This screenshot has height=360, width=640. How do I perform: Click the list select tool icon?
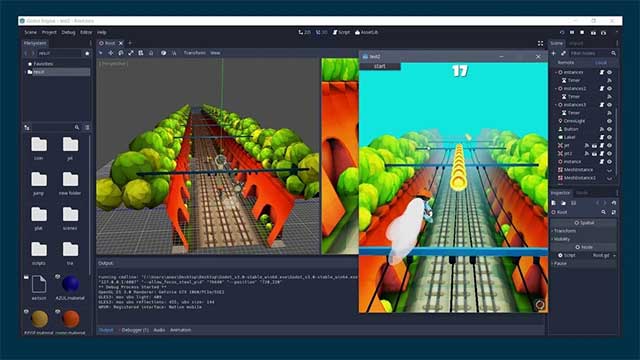click(141, 53)
